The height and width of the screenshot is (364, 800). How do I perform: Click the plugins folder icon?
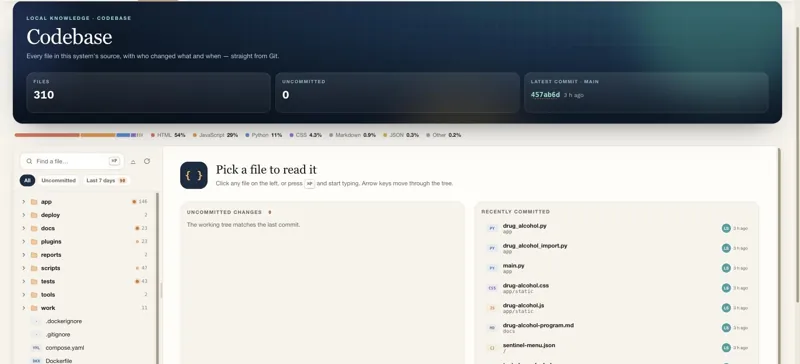click(x=34, y=241)
